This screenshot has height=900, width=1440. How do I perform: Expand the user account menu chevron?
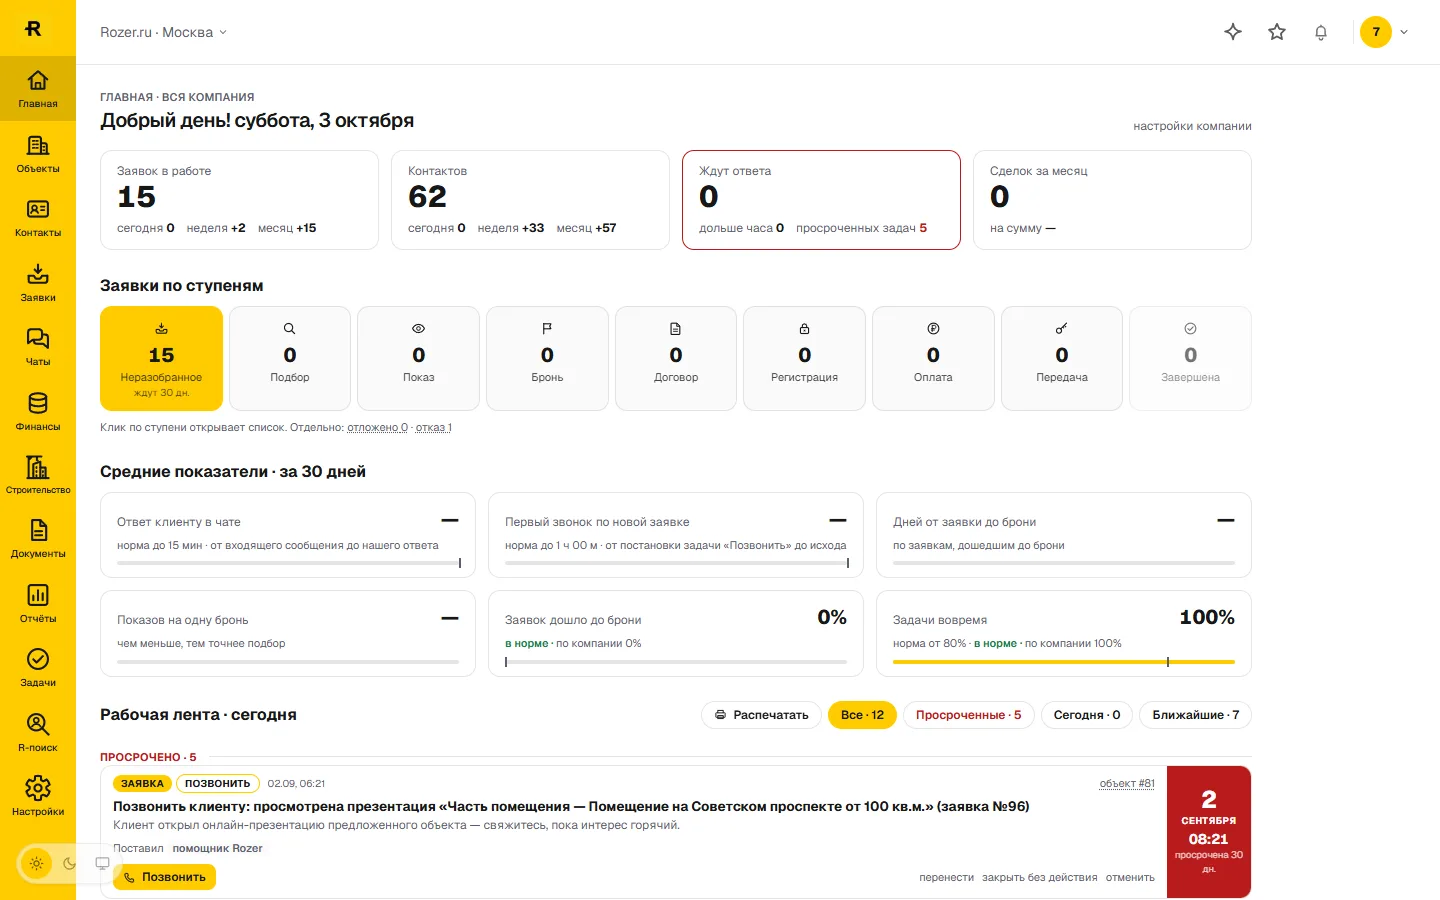coord(1404,32)
